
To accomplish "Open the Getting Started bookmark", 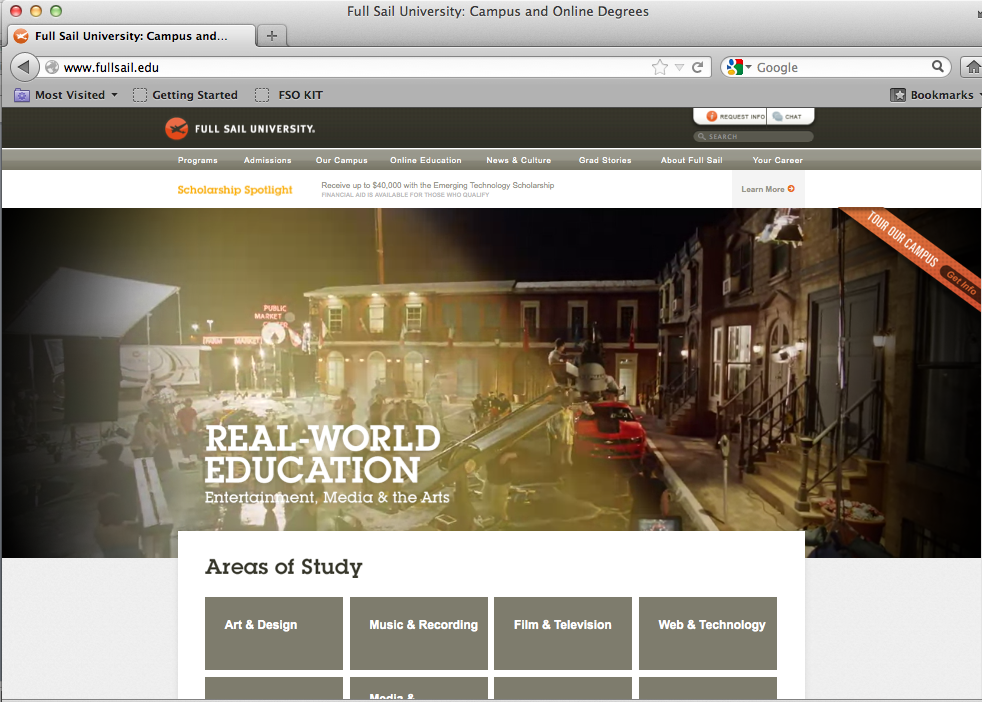I will pos(185,95).
